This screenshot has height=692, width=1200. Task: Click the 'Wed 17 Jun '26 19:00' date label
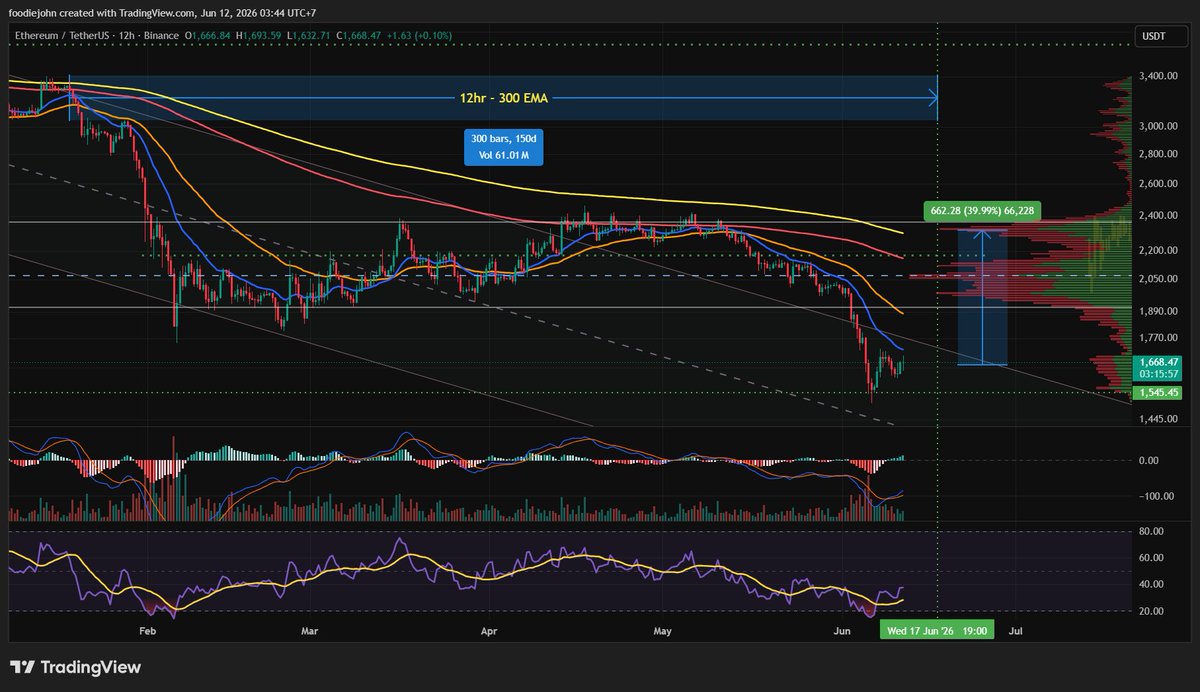pyautogui.click(x=936, y=631)
